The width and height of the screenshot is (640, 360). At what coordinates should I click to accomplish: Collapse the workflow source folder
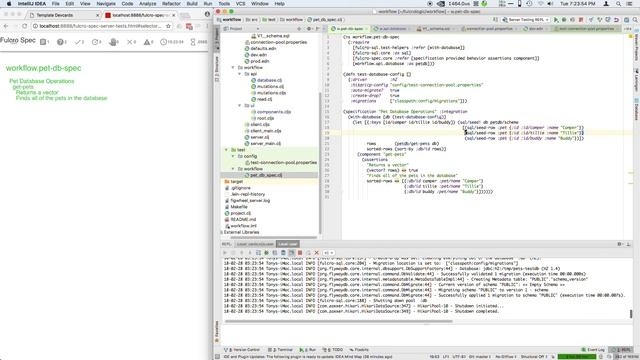click(x=233, y=67)
